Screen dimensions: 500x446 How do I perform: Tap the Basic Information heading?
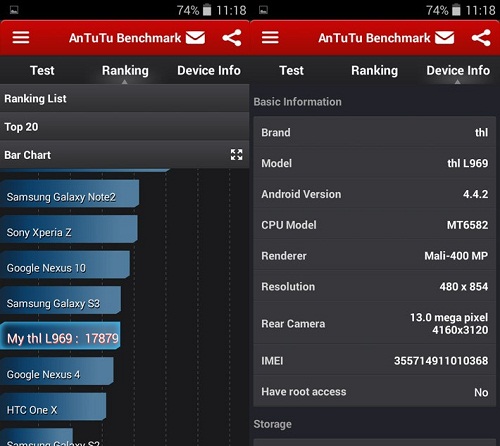coord(297,102)
